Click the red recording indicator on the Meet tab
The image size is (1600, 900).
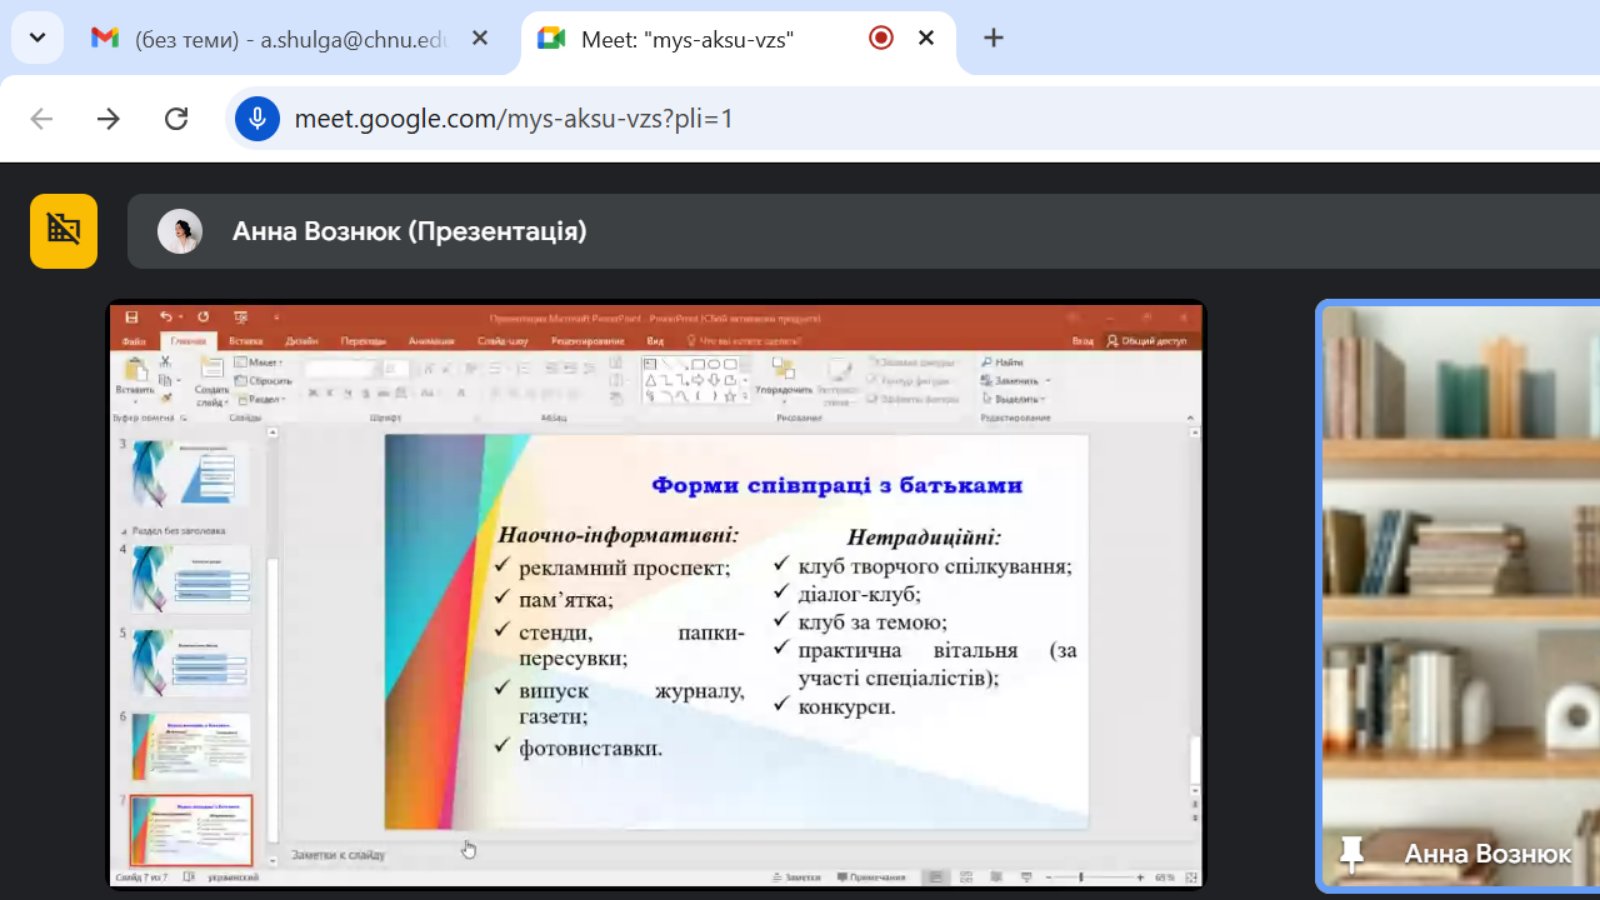[x=881, y=38]
